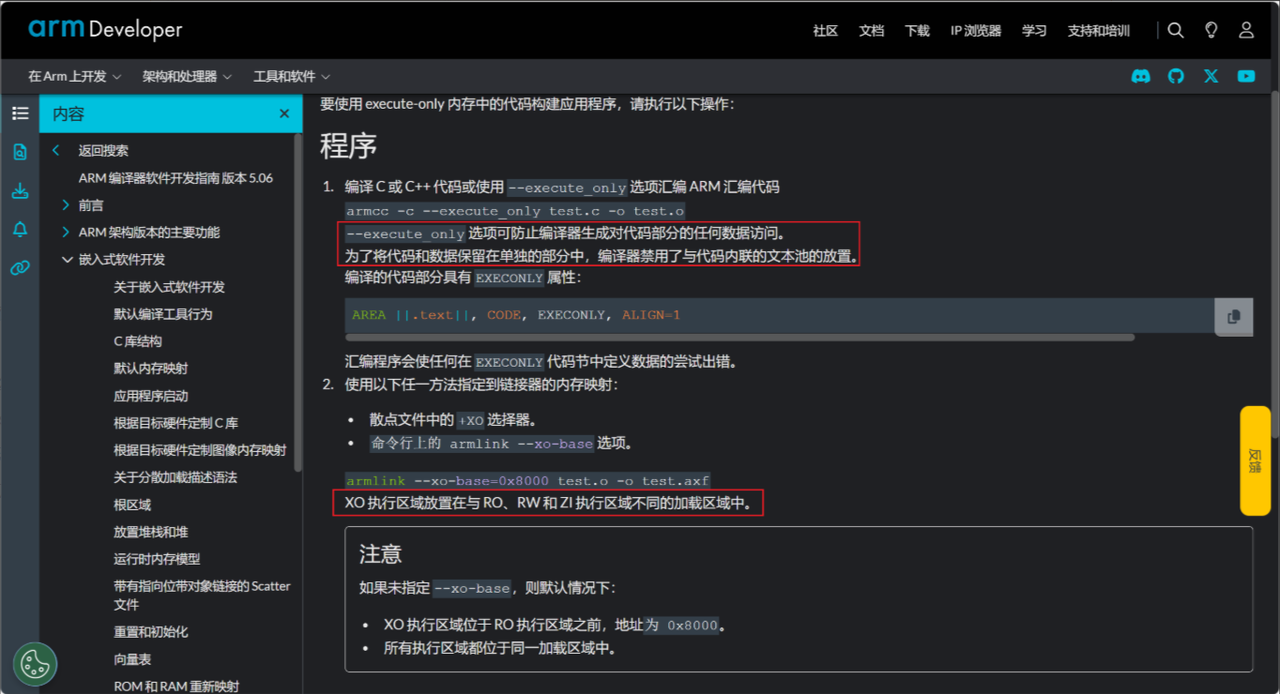Open the Discord community link icon
The width and height of the screenshot is (1280, 694).
pos(1141,76)
